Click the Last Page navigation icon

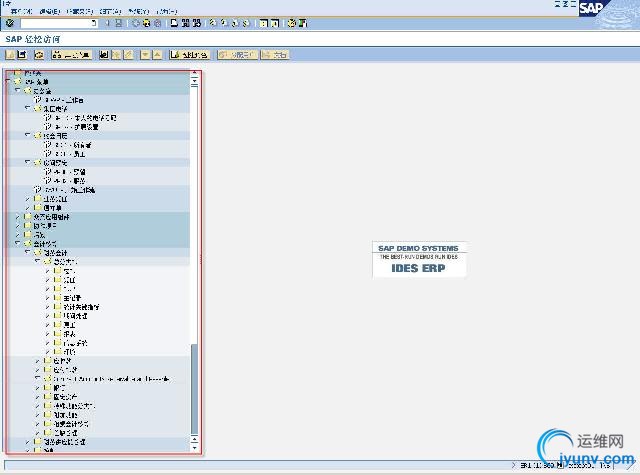pos(246,23)
